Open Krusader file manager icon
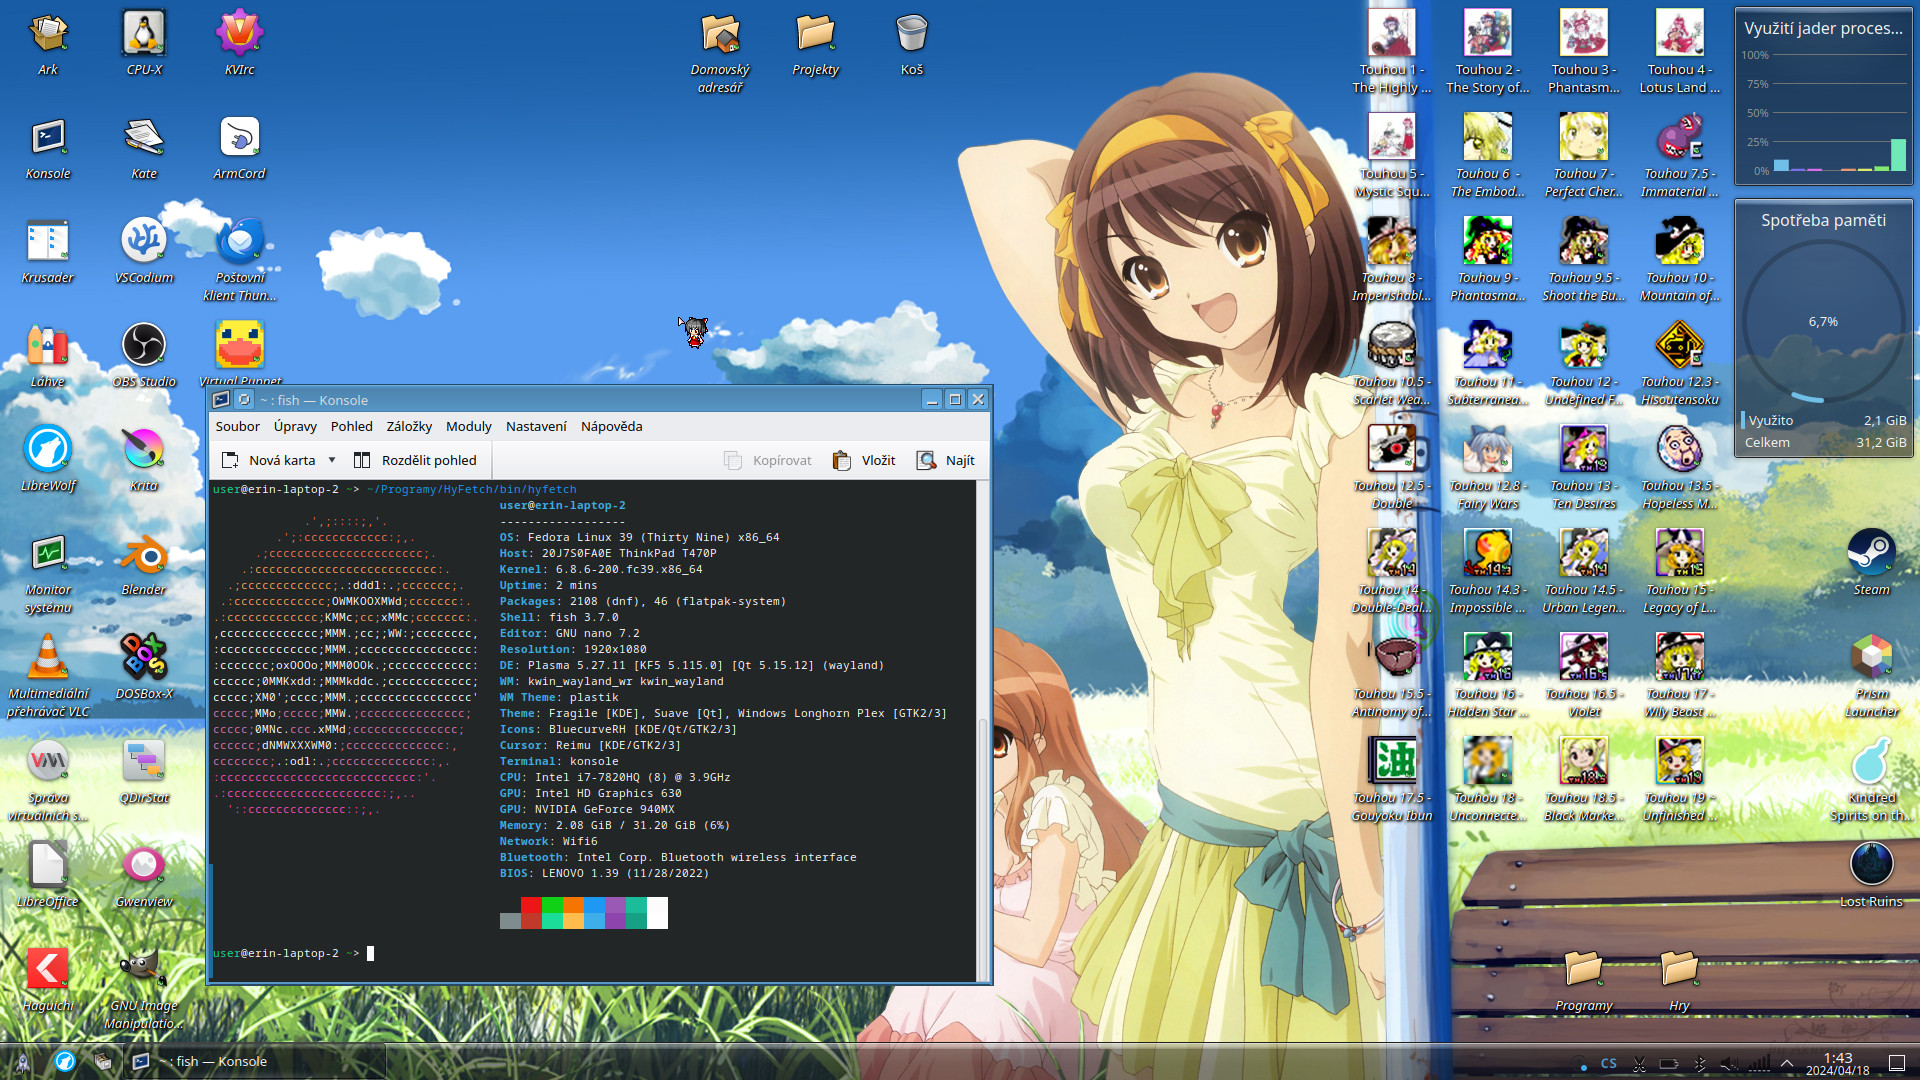 (x=48, y=252)
